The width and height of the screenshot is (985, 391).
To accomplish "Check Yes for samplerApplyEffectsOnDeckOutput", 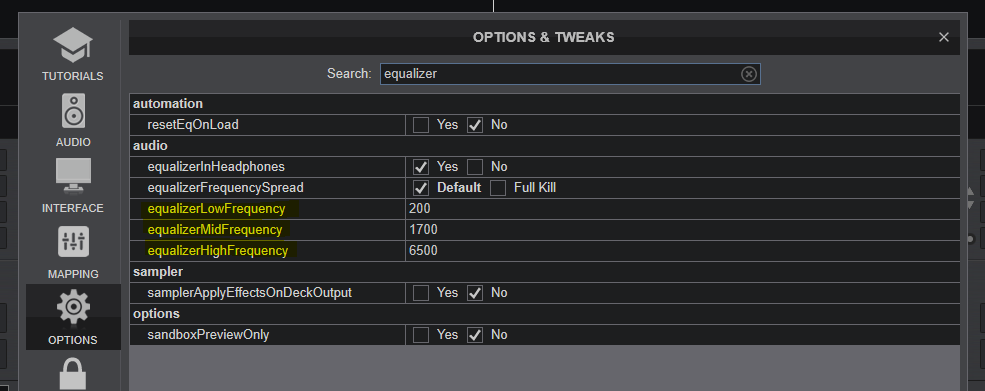I will pos(421,293).
